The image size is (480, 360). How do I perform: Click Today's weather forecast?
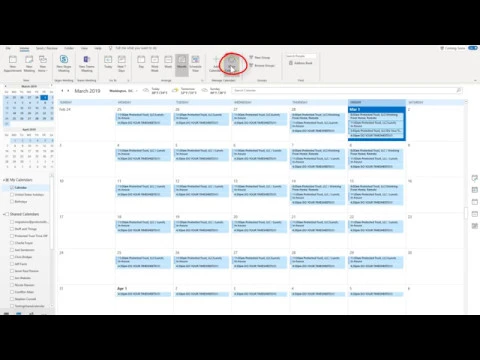point(155,91)
